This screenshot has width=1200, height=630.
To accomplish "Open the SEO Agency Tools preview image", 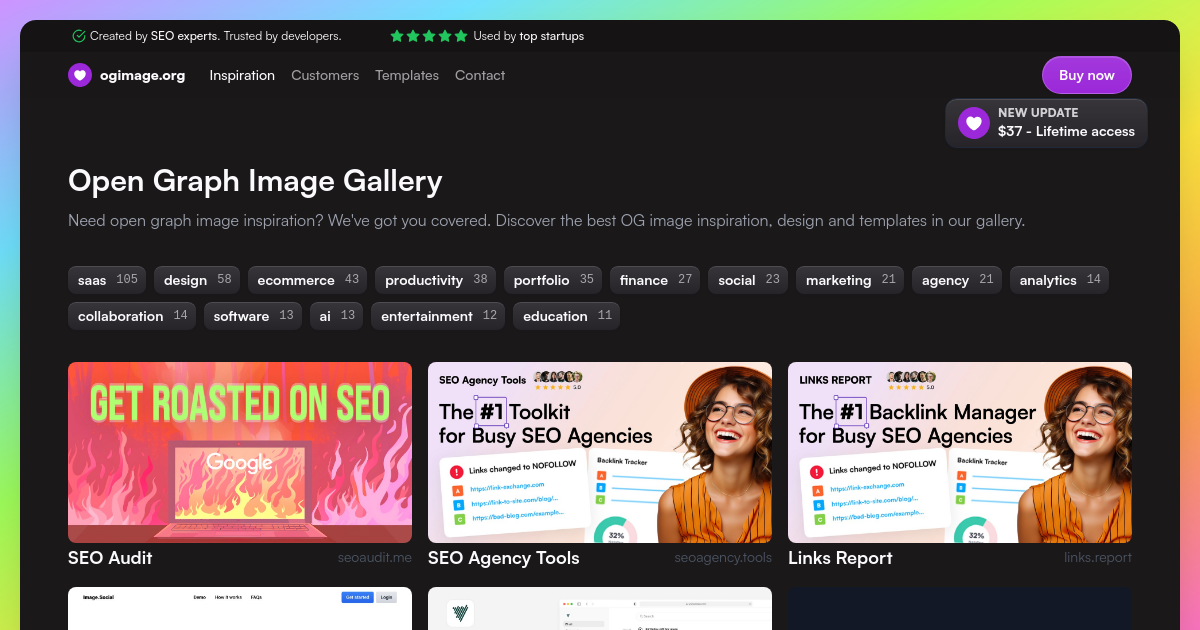I will coord(600,452).
